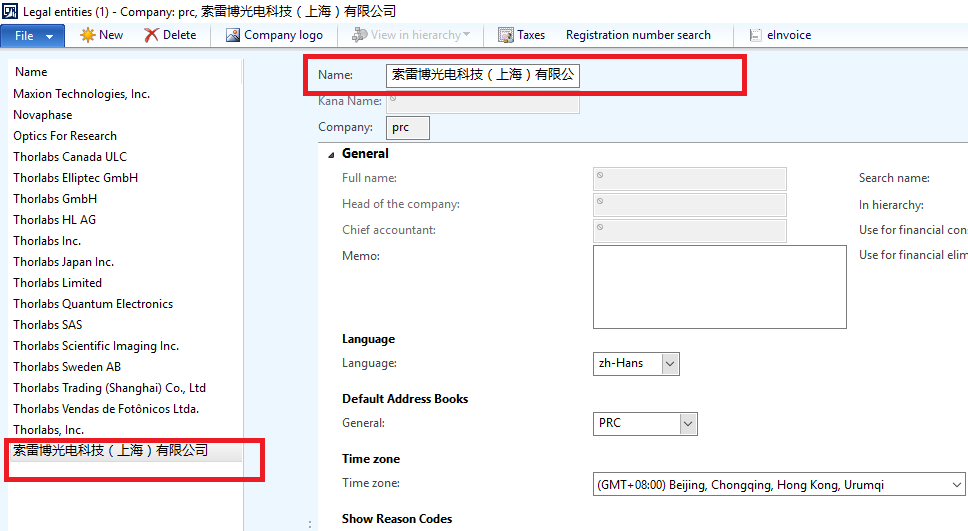Screen dimensions: 968x531
Task: Select Maxion Technologies, Inc. entity
Action: click(x=81, y=94)
